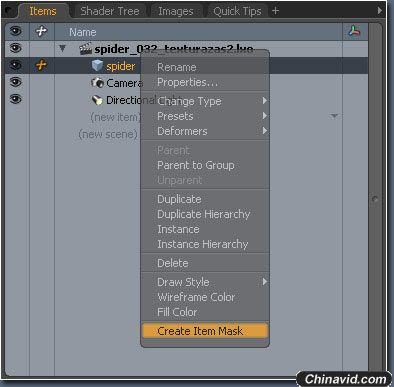
Task: Expand the Deformers submenu
Action: 205,131
